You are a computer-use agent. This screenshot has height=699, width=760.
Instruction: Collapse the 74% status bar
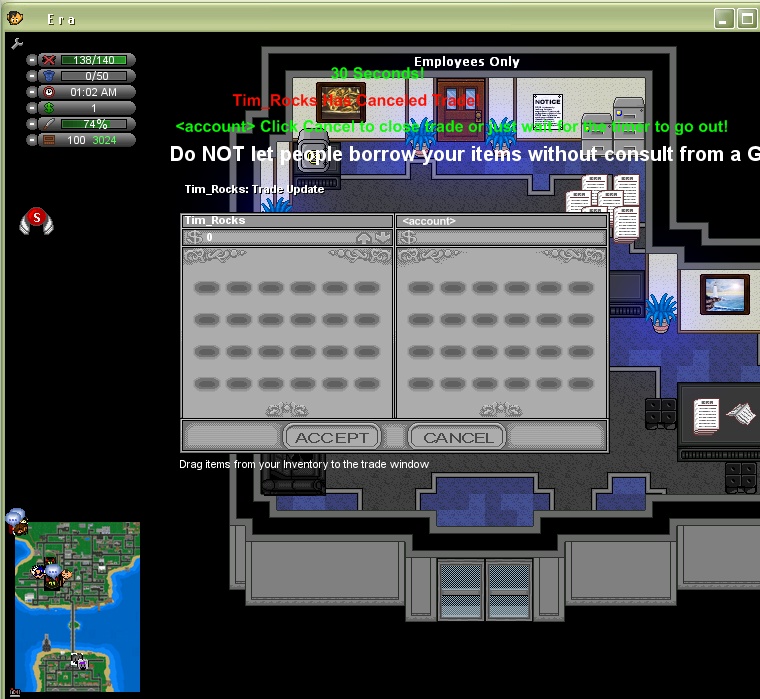tap(32, 124)
